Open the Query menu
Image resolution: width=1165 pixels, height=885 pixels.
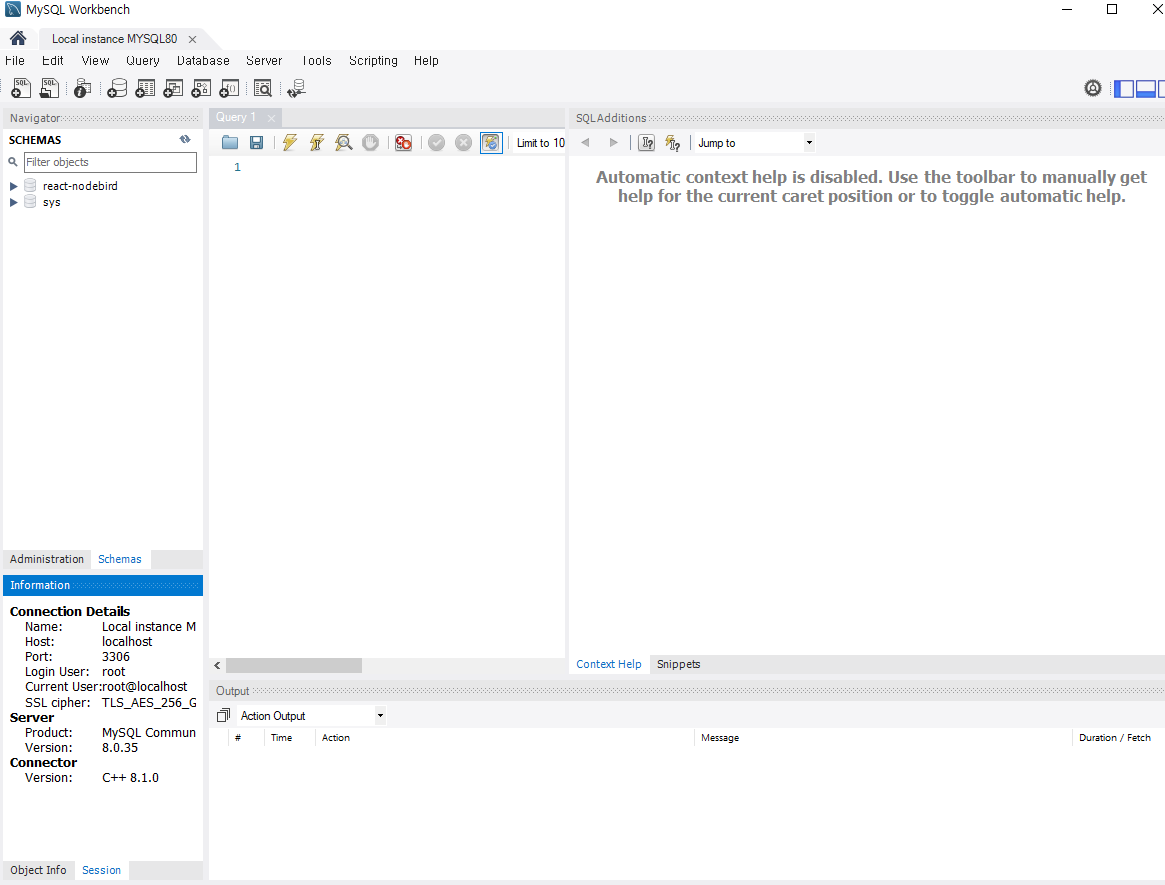(x=143, y=61)
